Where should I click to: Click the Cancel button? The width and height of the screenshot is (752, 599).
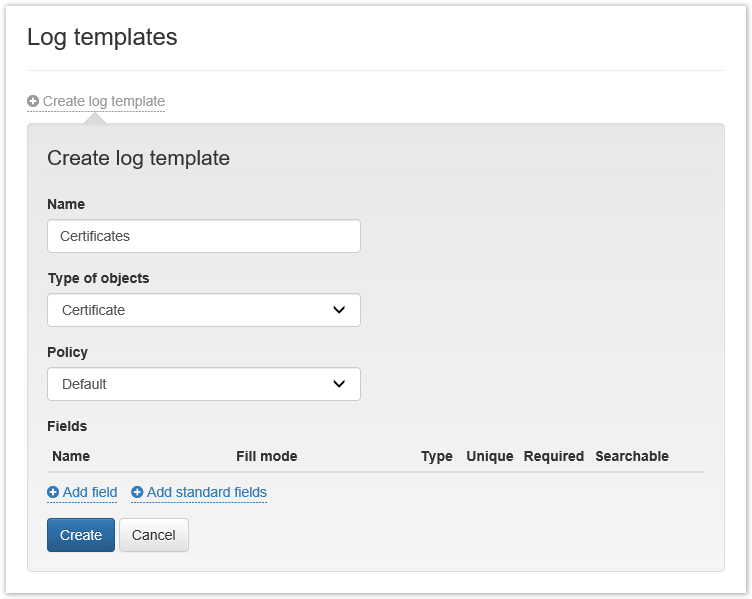[154, 535]
